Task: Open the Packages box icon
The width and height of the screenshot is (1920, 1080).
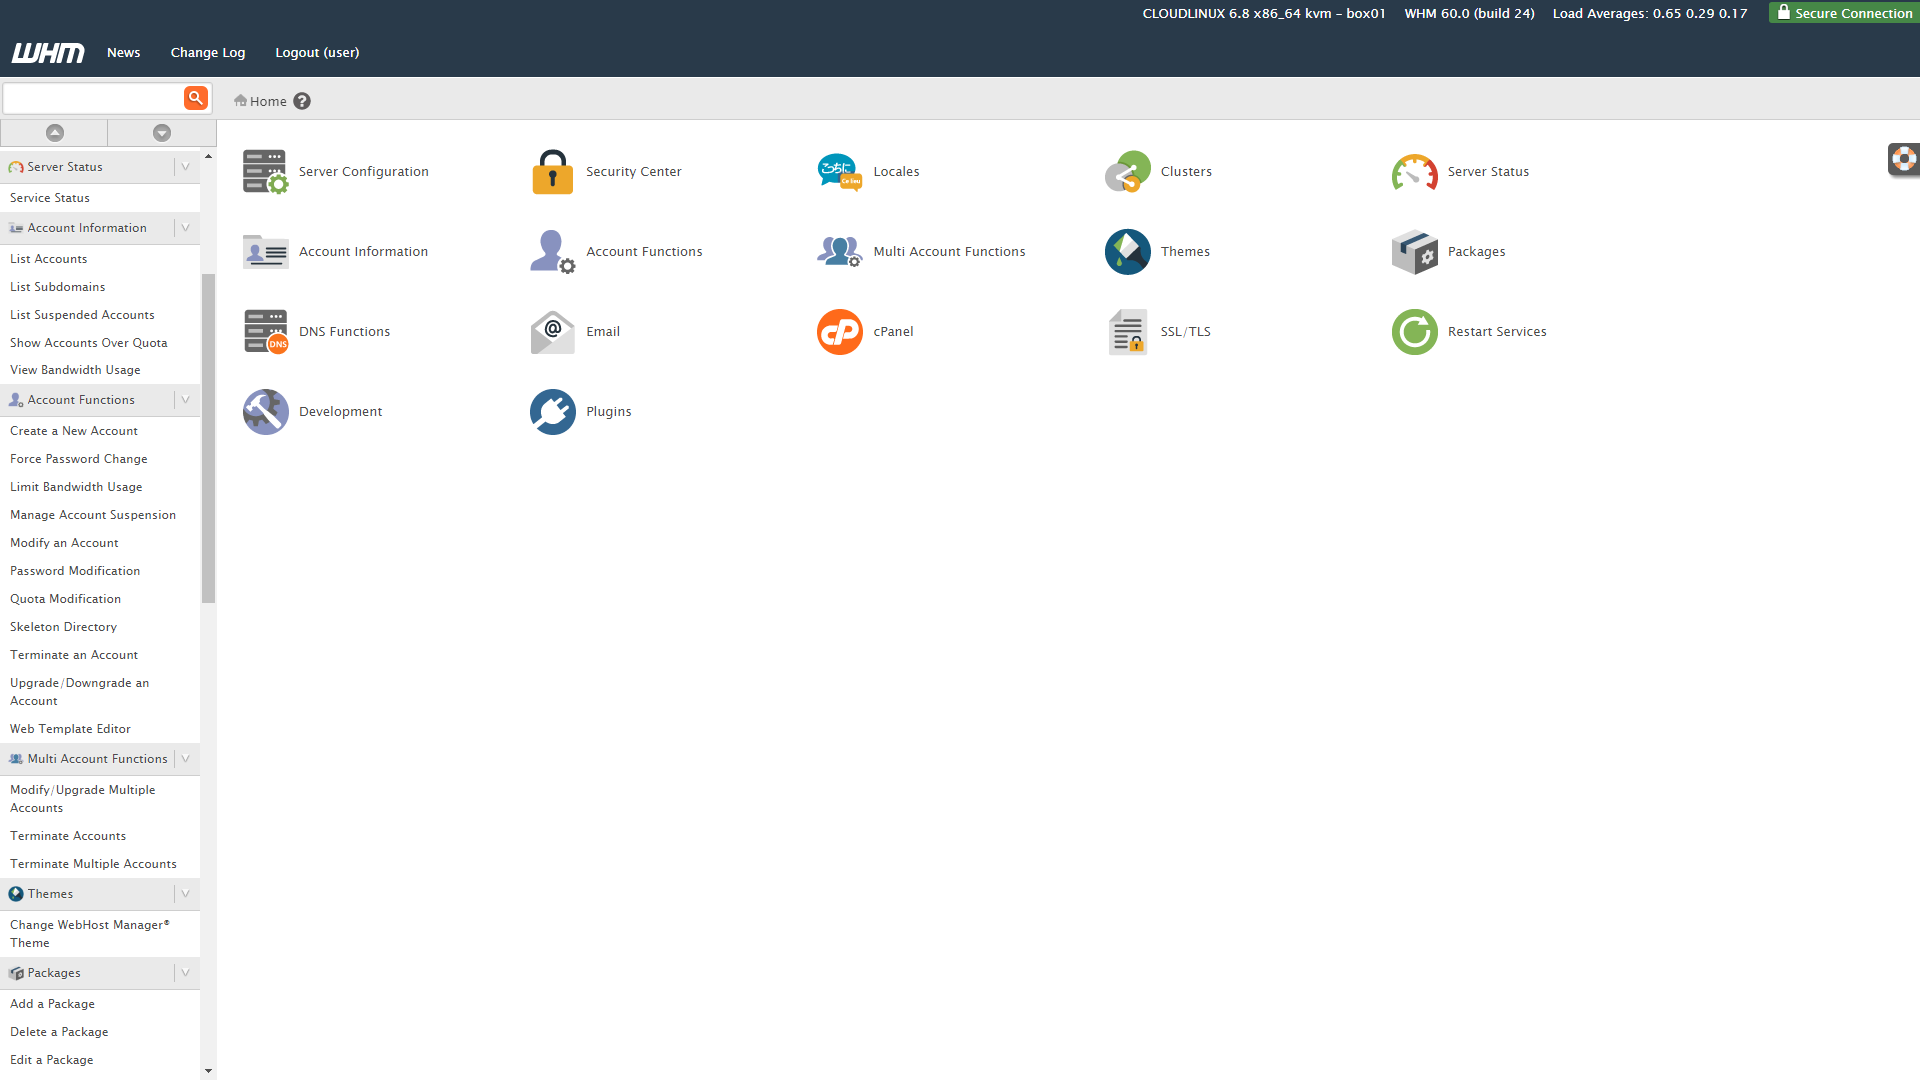Action: pos(1414,252)
